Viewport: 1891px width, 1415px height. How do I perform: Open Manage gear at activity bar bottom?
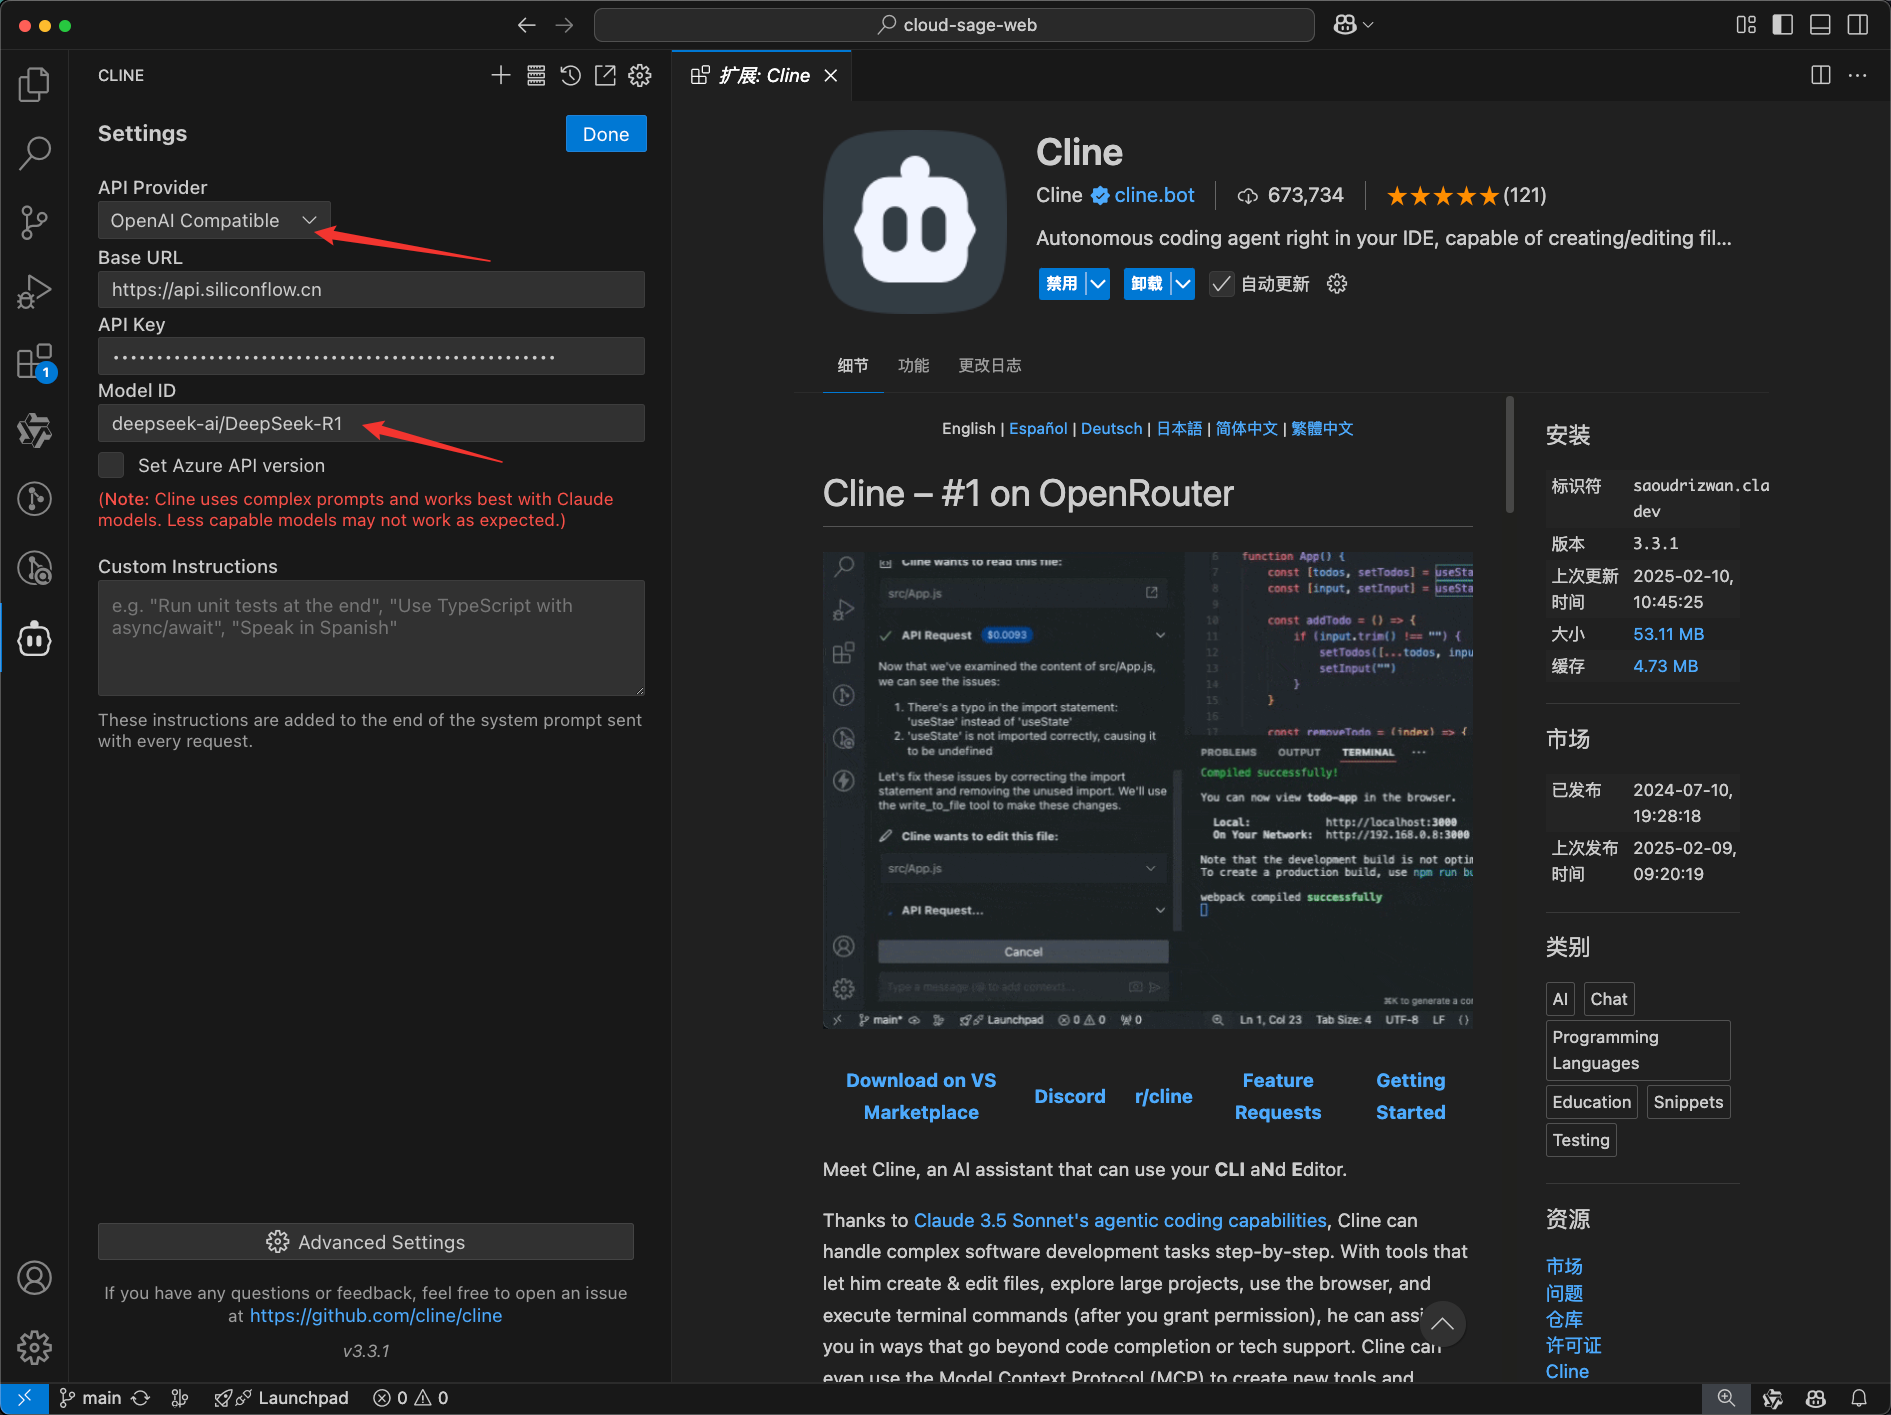34,1347
